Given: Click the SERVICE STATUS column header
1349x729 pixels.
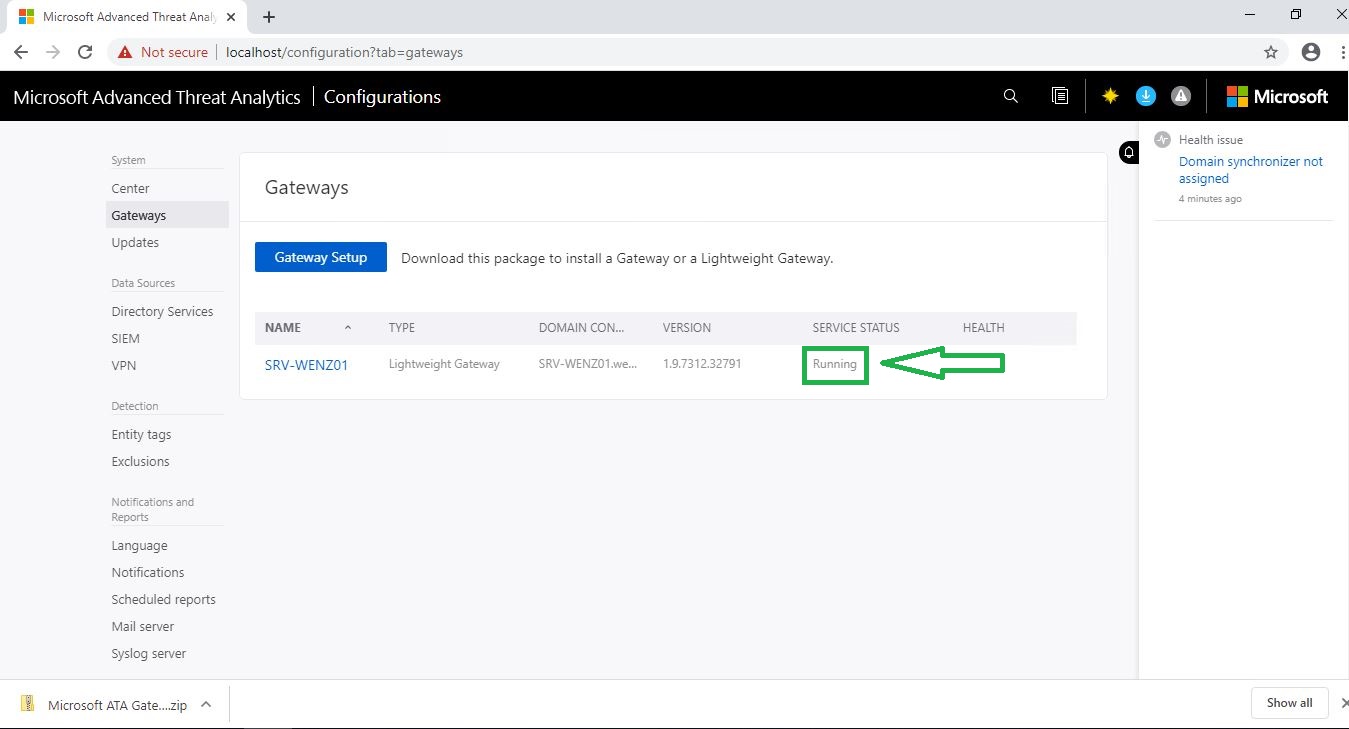Looking at the screenshot, I should pyautogui.click(x=856, y=328).
